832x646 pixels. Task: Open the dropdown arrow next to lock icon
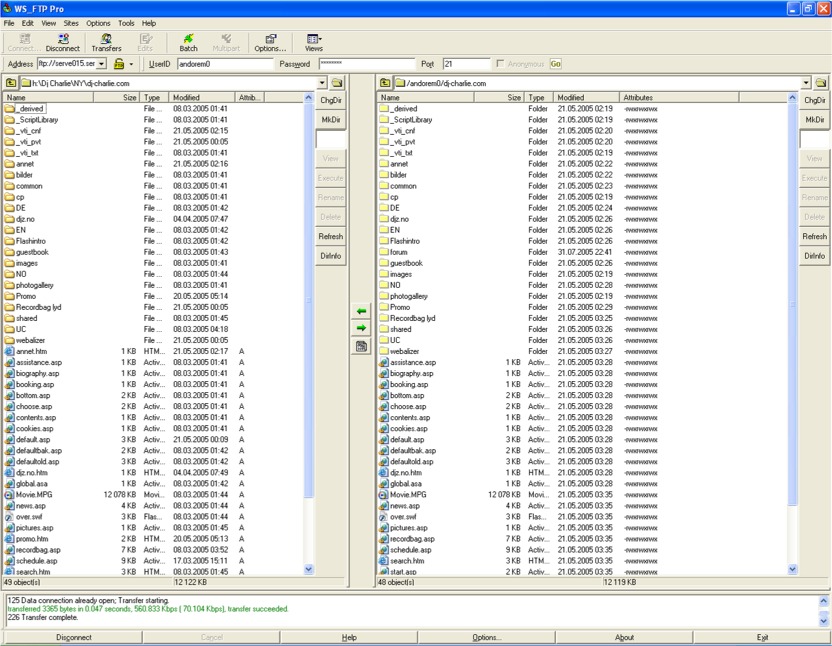(131, 64)
